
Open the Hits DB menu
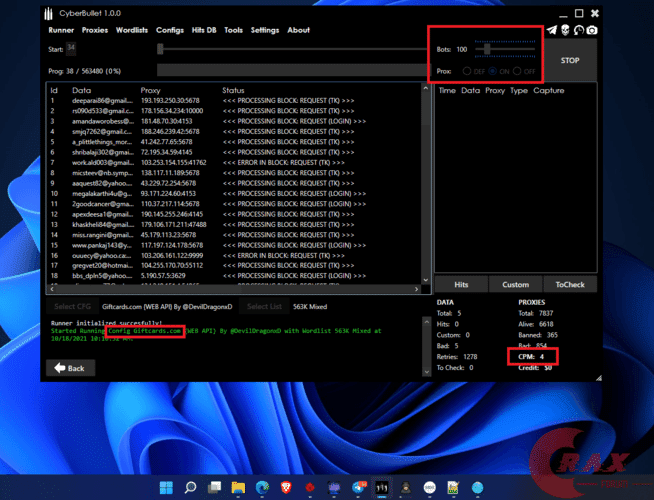point(204,30)
